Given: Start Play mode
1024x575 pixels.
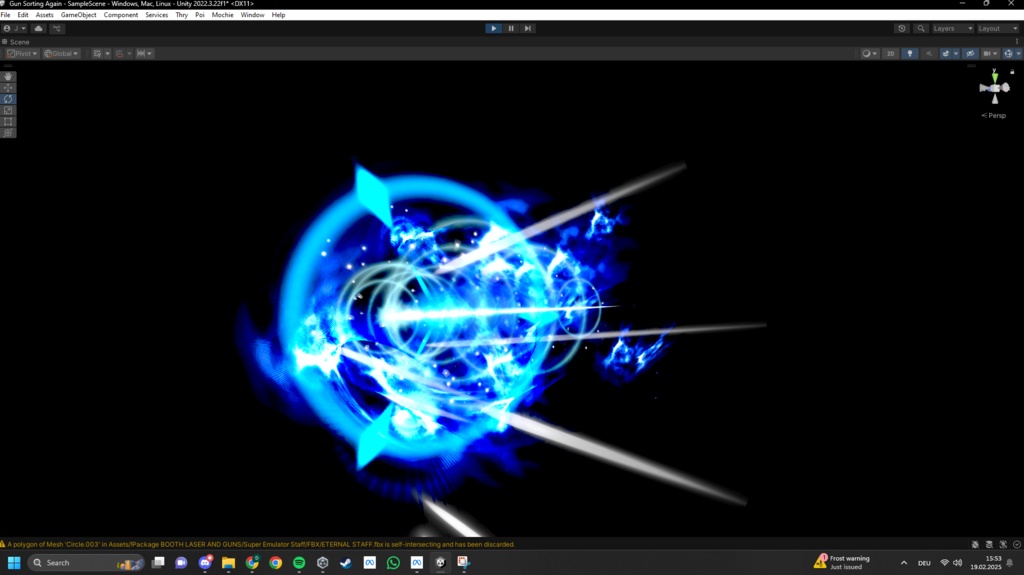Looking at the screenshot, I should (494, 28).
